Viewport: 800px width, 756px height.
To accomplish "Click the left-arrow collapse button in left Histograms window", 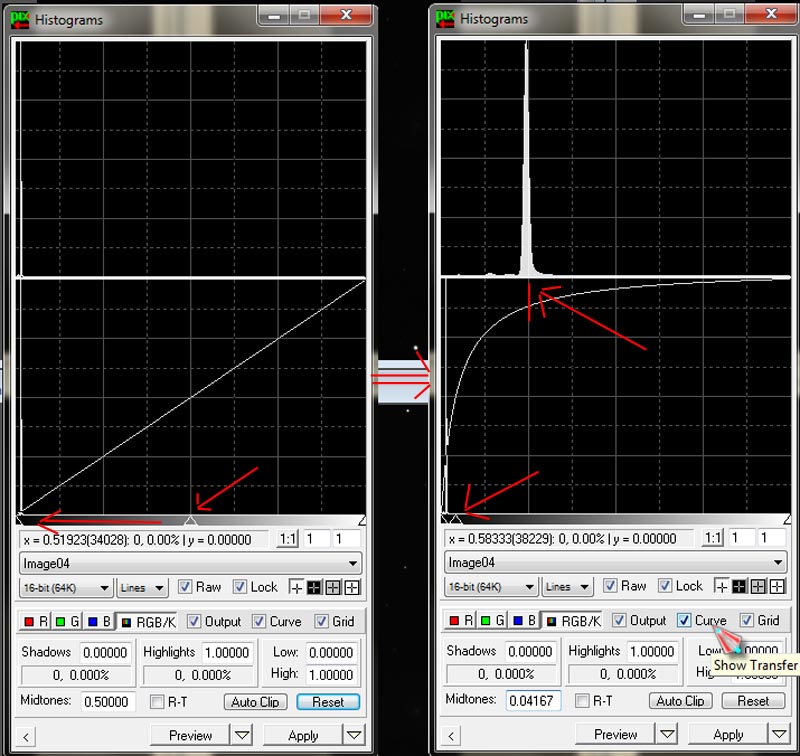I will pos(26,736).
